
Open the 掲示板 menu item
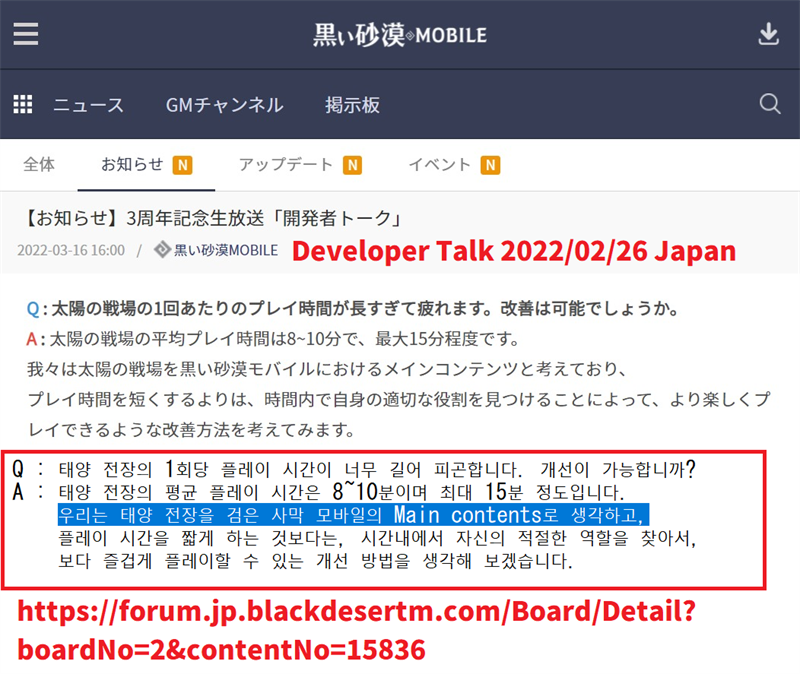[353, 105]
